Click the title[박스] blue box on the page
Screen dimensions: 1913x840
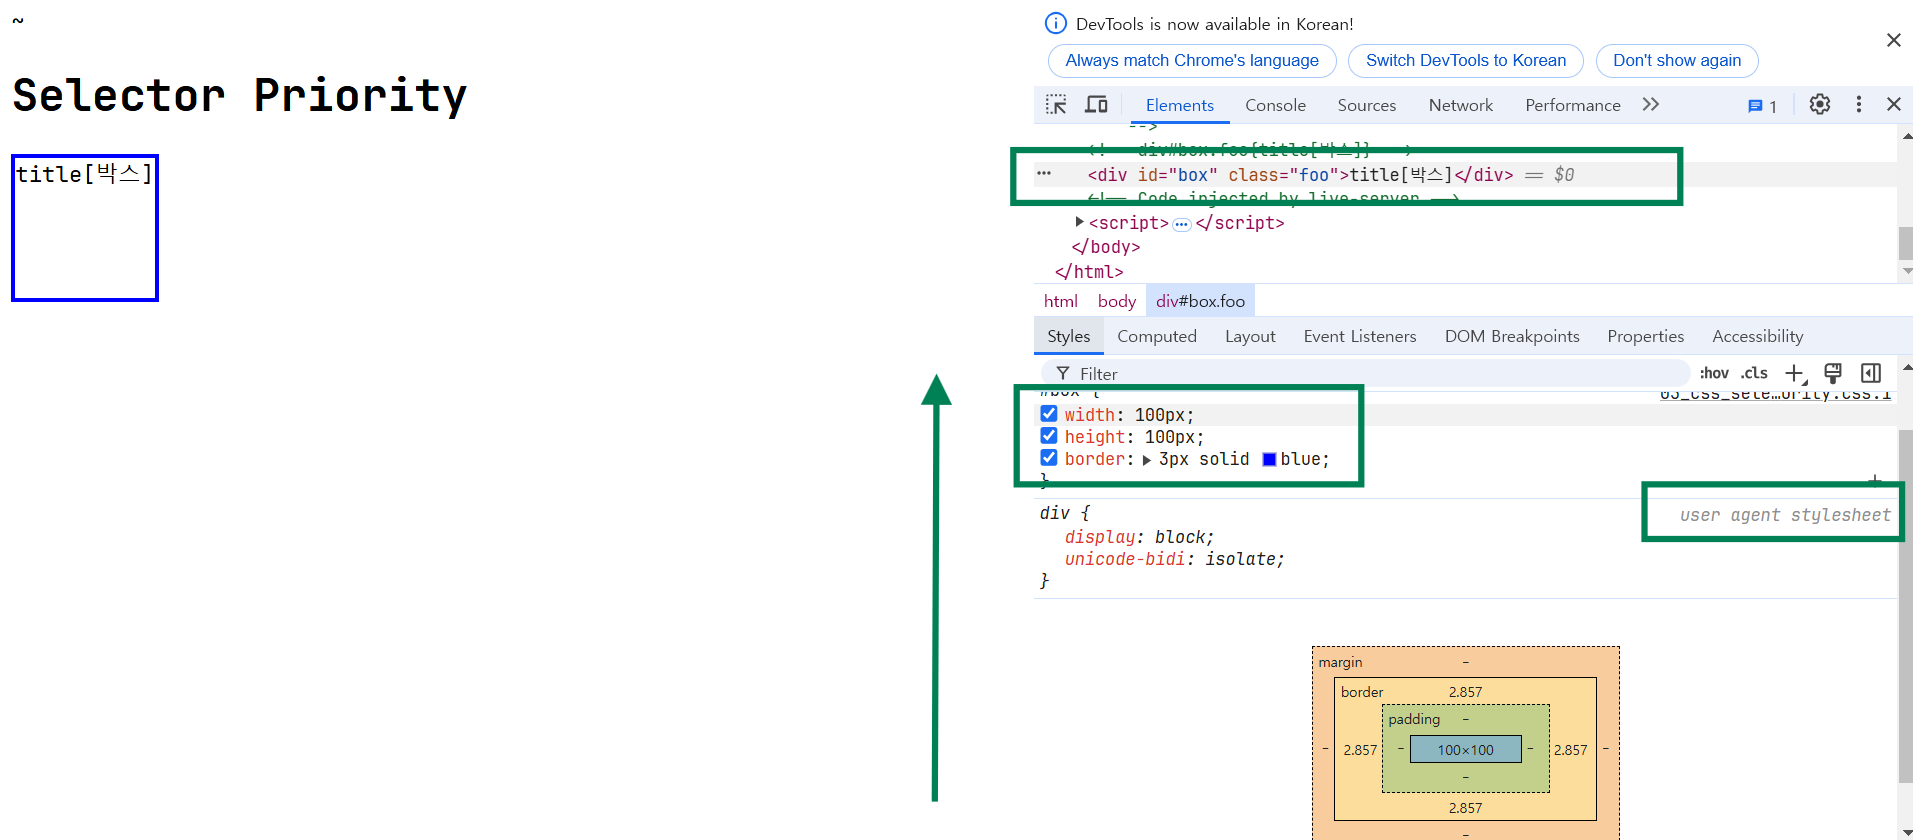pos(85,228)
